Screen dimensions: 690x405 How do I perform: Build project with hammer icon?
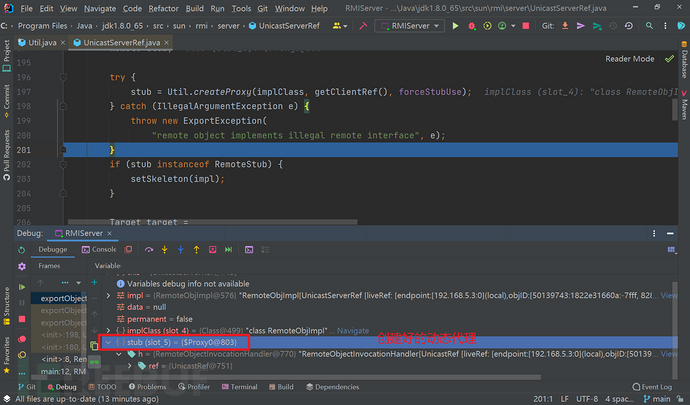(363, 26)
